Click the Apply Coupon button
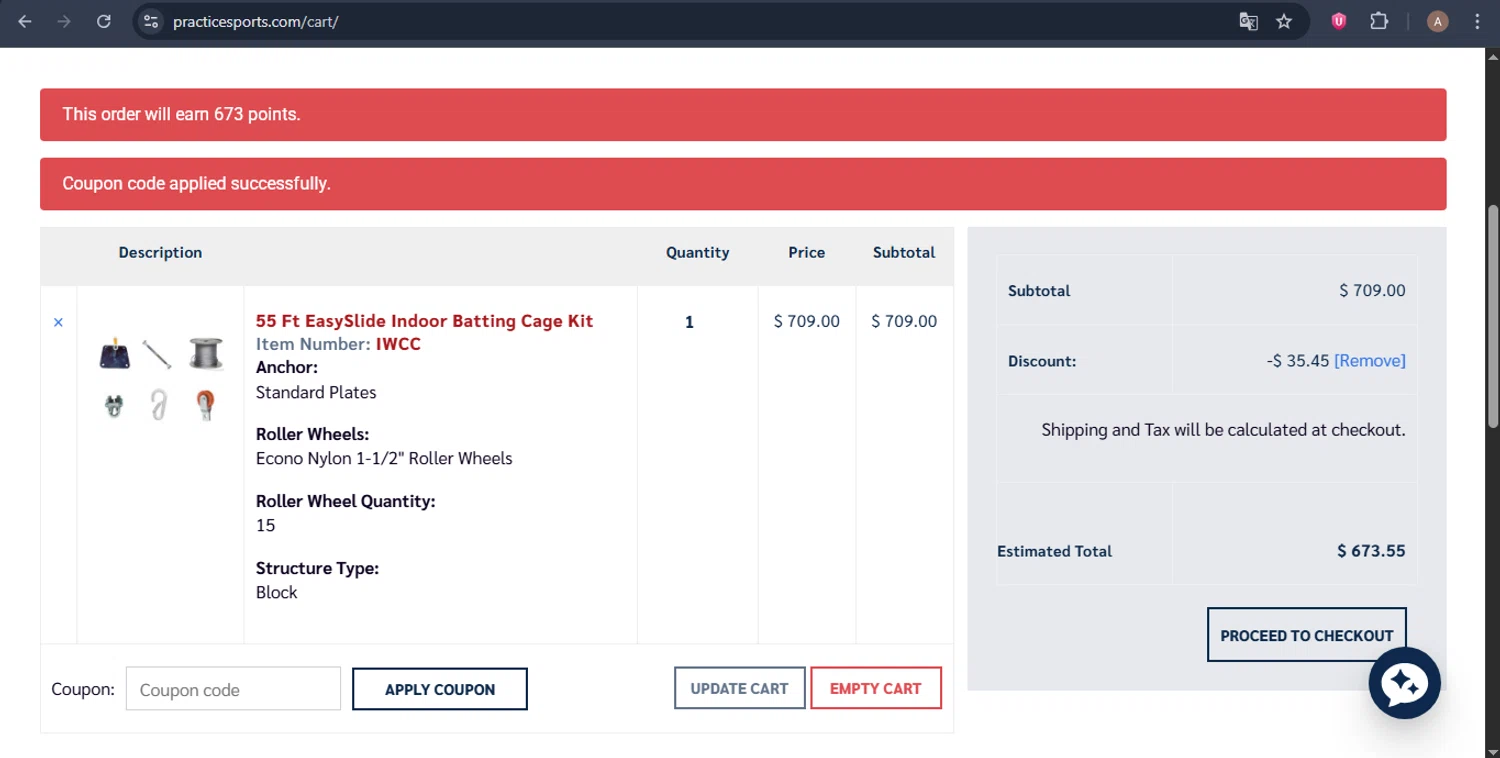This screenshot has height=758, width=1500. point(440,689)
